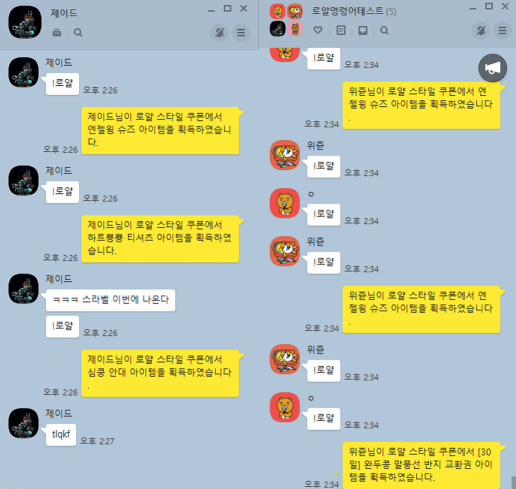Open the album icon in group chat header
Screen dimensions: 516x489
tap(363, 31)
